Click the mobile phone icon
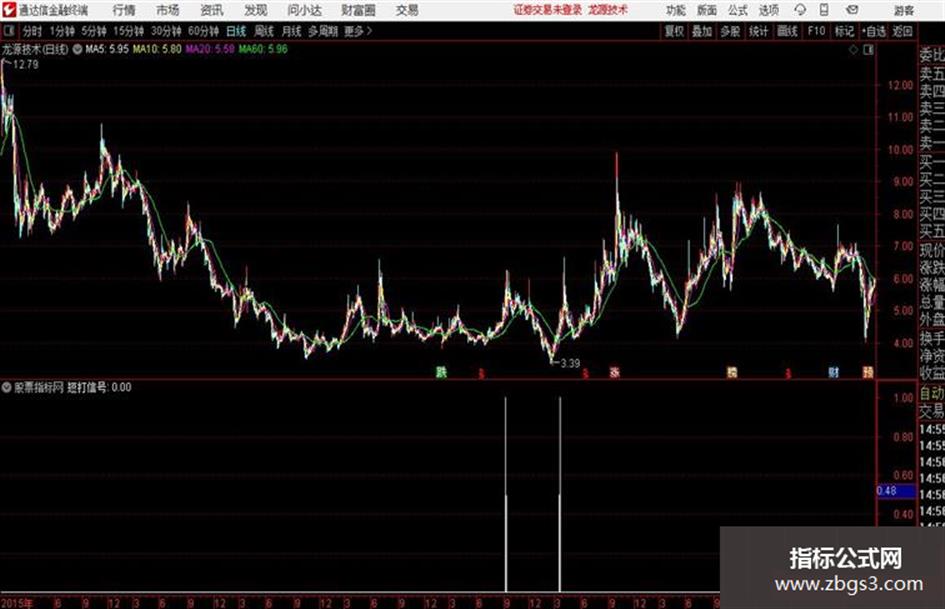Screen dimensions: 945x609 [824, 10]
